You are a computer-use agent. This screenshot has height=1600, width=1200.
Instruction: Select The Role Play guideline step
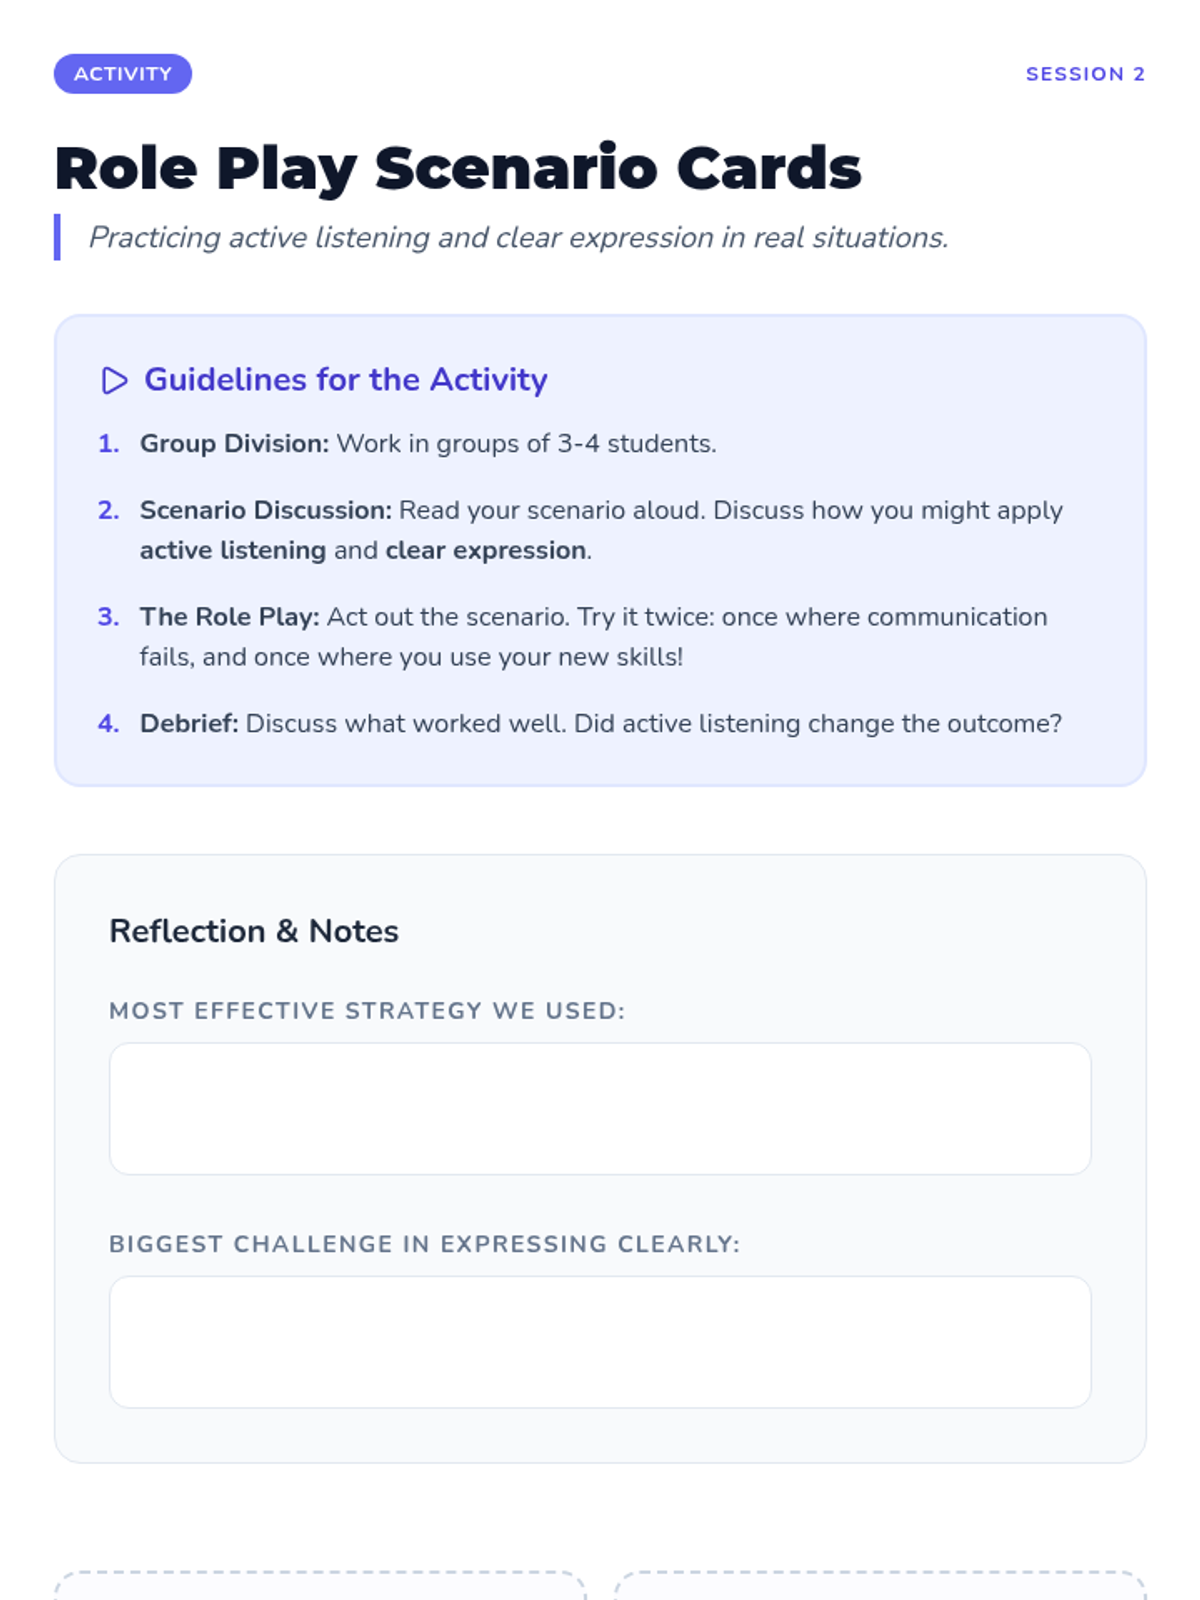coord(593,637)
